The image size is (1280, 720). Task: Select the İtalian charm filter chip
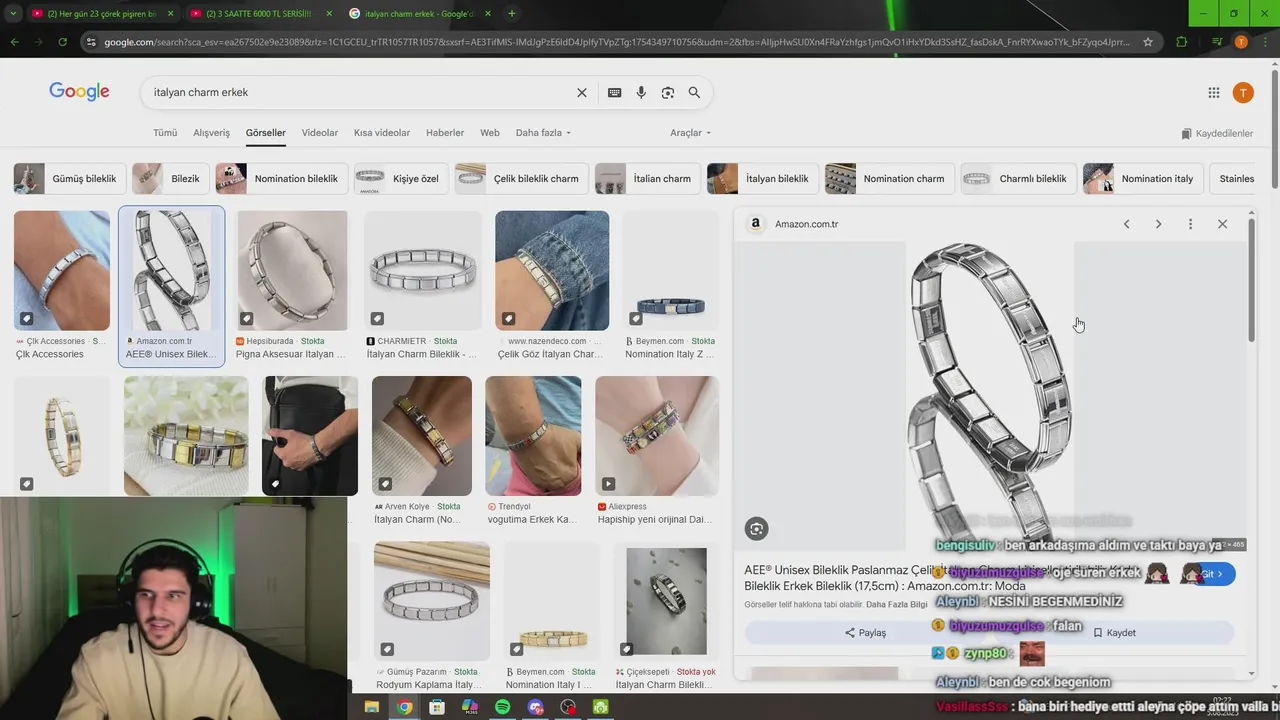[648, 179]
